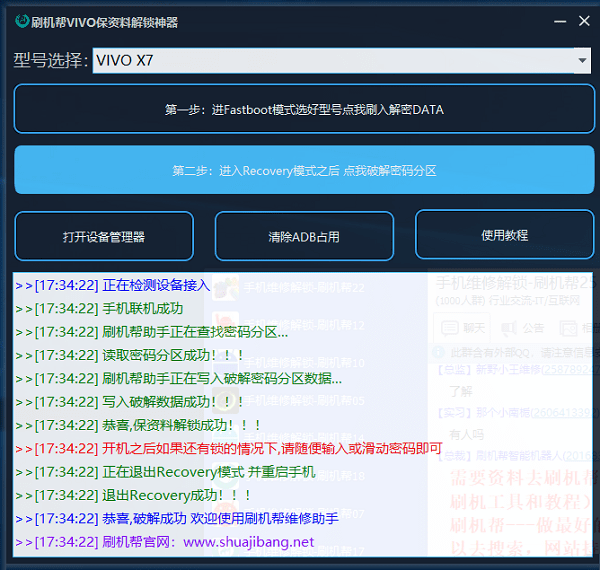Click step one Fastboot 刷入解密DATA button
Screen dimensions: 600x570
pyautogui.click(x=303, y=109)
